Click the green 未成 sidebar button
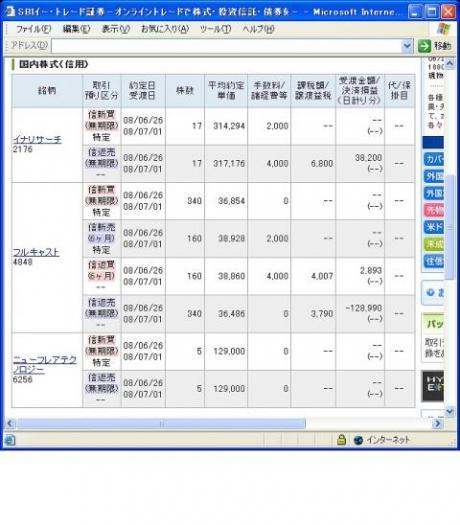 coord(434,244)
